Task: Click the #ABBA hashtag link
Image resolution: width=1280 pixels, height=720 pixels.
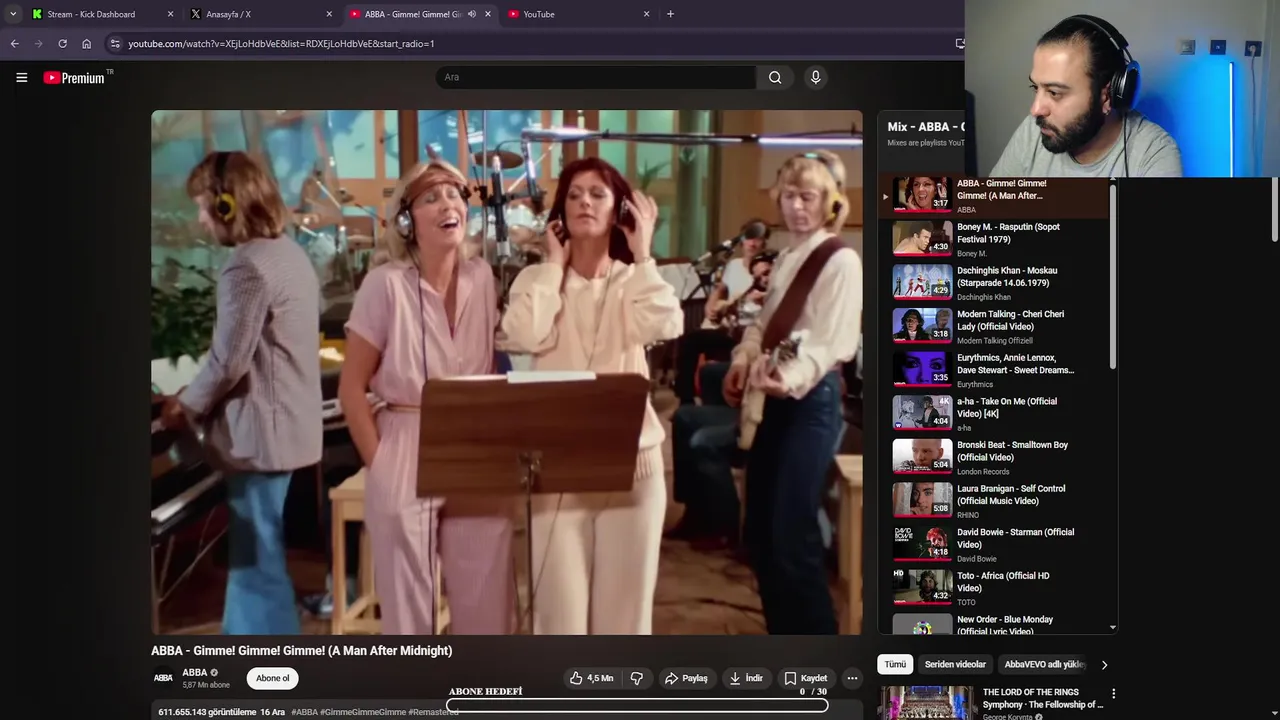Action: point(304,712)
